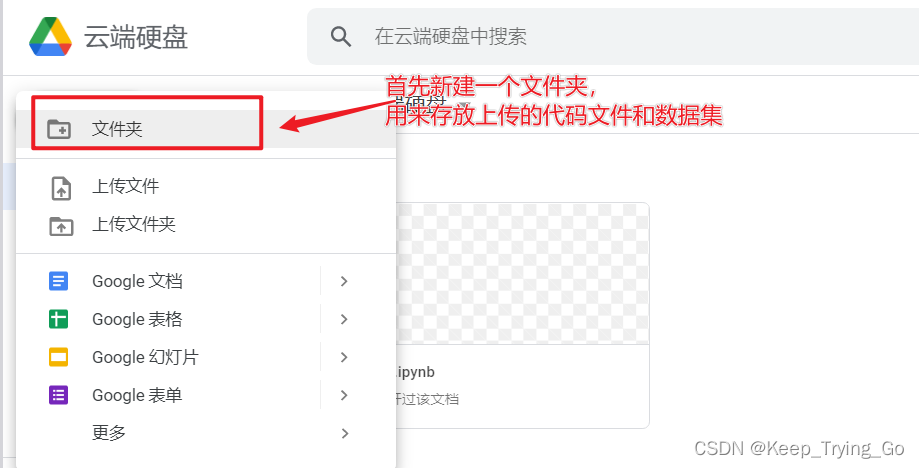Choose 上传文件夹 from the menu
Screen dimensions: 919x468
coord(206,225)
